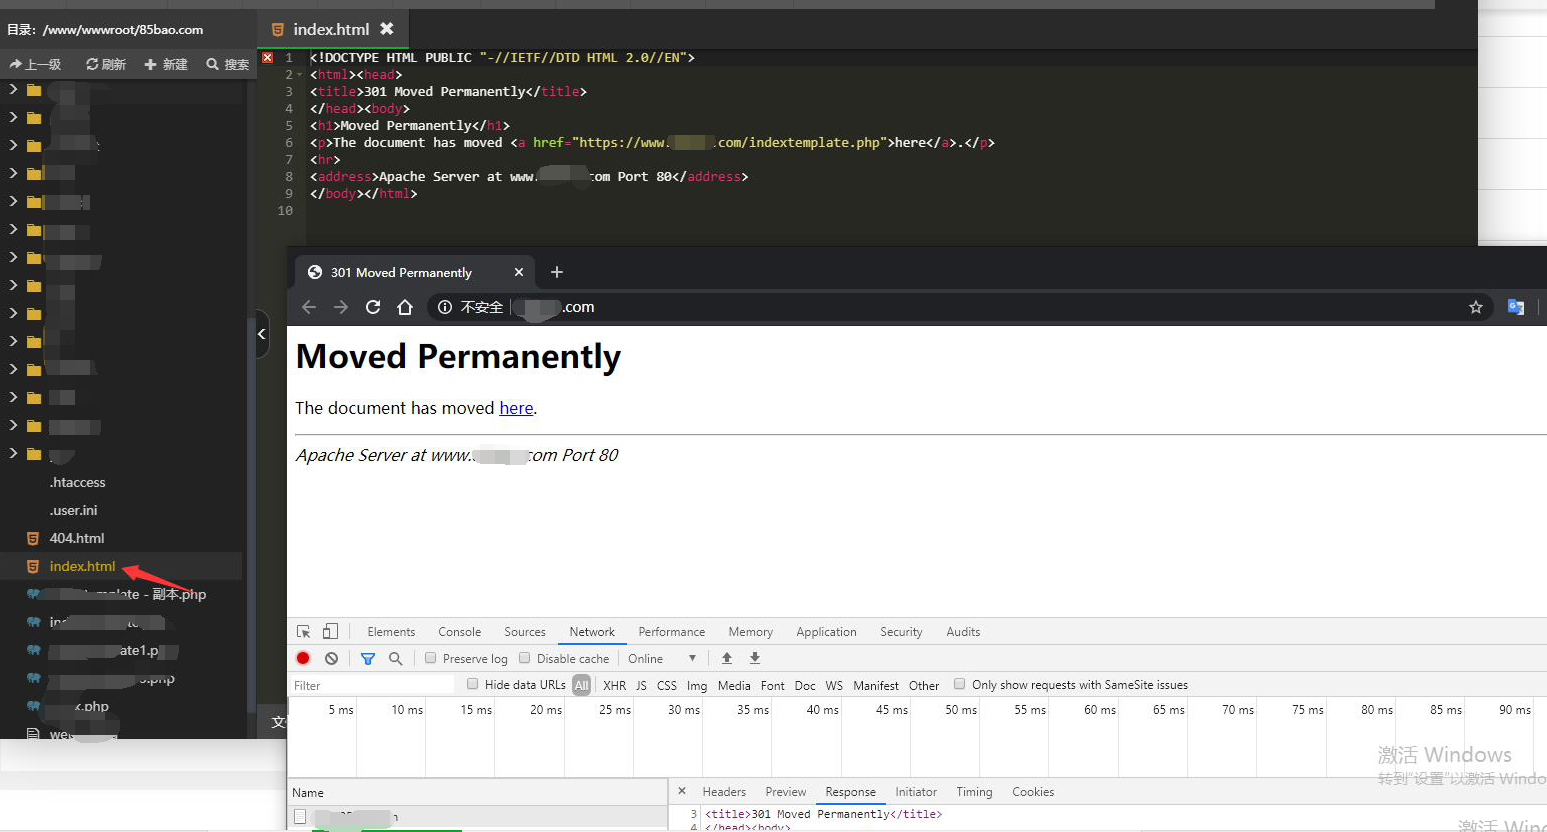Go forward in the browser
Viewport: 1547px width, 832px height.
pyautogui.click(x=341, y=307)
